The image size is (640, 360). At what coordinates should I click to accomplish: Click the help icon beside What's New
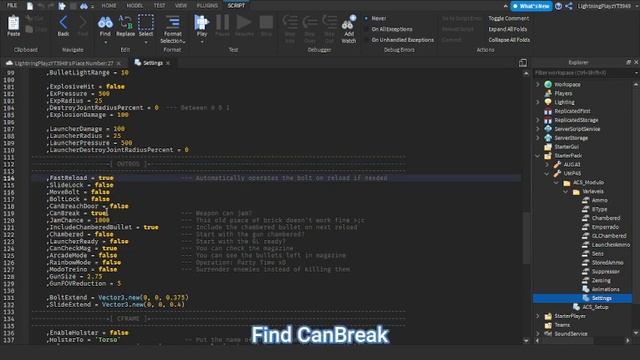(x=558, y=6)
